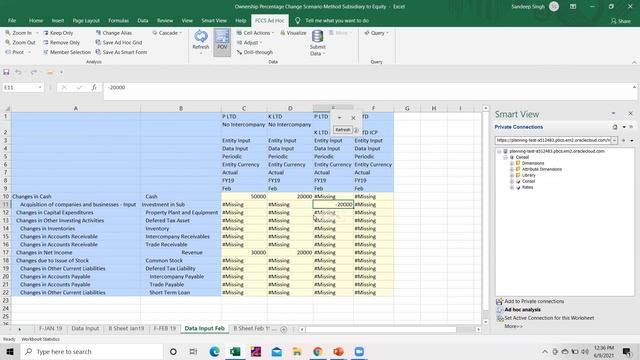
Task: Select the Rates tree item
Action: 527,187
